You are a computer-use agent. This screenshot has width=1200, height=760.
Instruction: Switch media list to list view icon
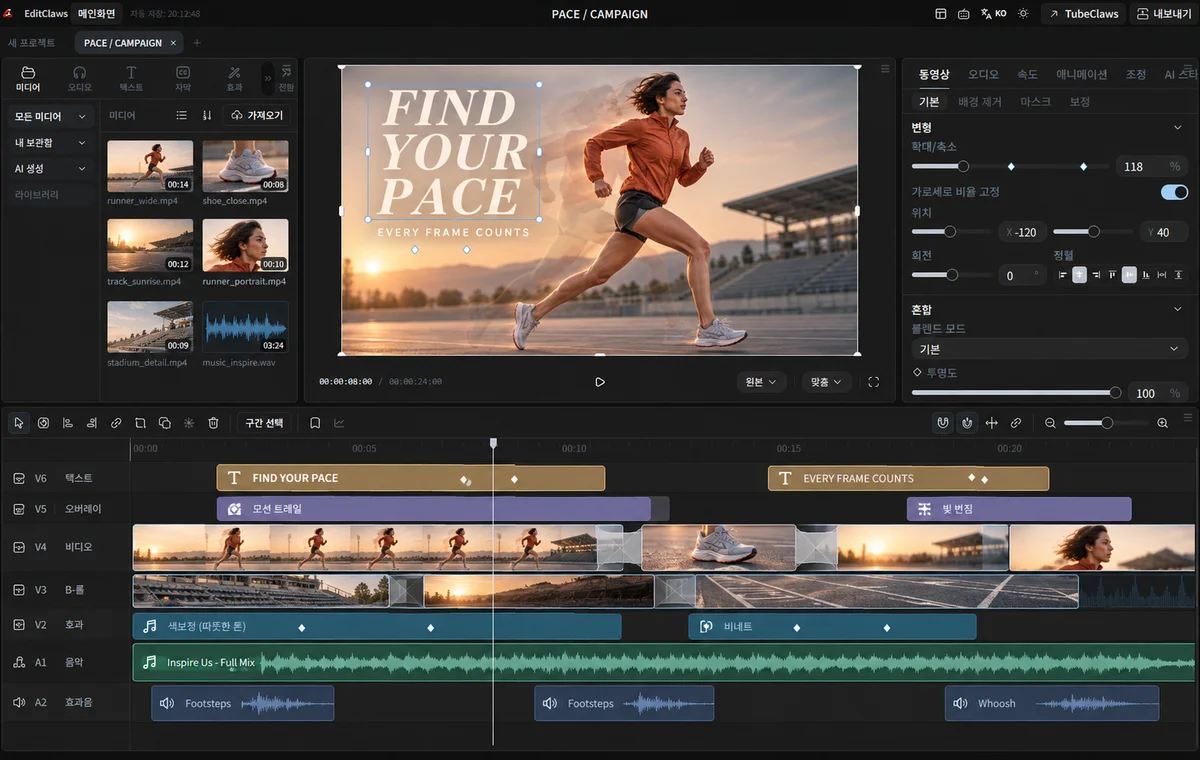pos(181,115)
